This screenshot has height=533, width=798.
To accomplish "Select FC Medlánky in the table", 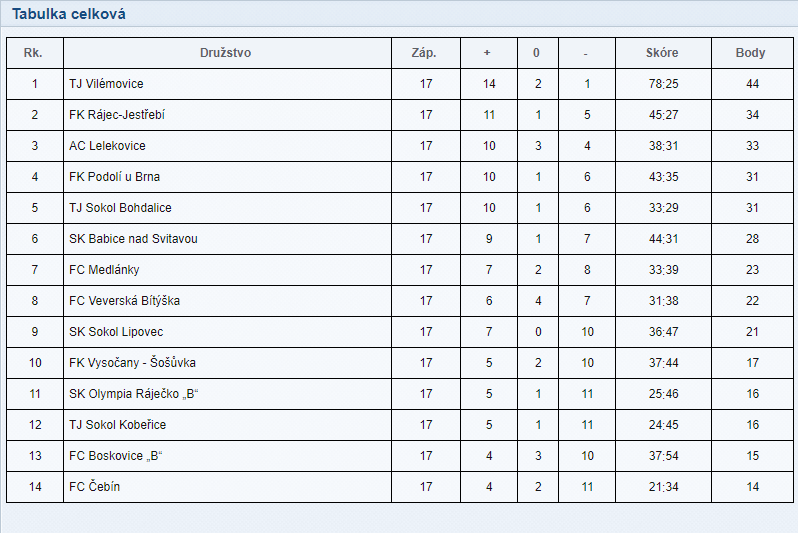I will click(104, 270).
